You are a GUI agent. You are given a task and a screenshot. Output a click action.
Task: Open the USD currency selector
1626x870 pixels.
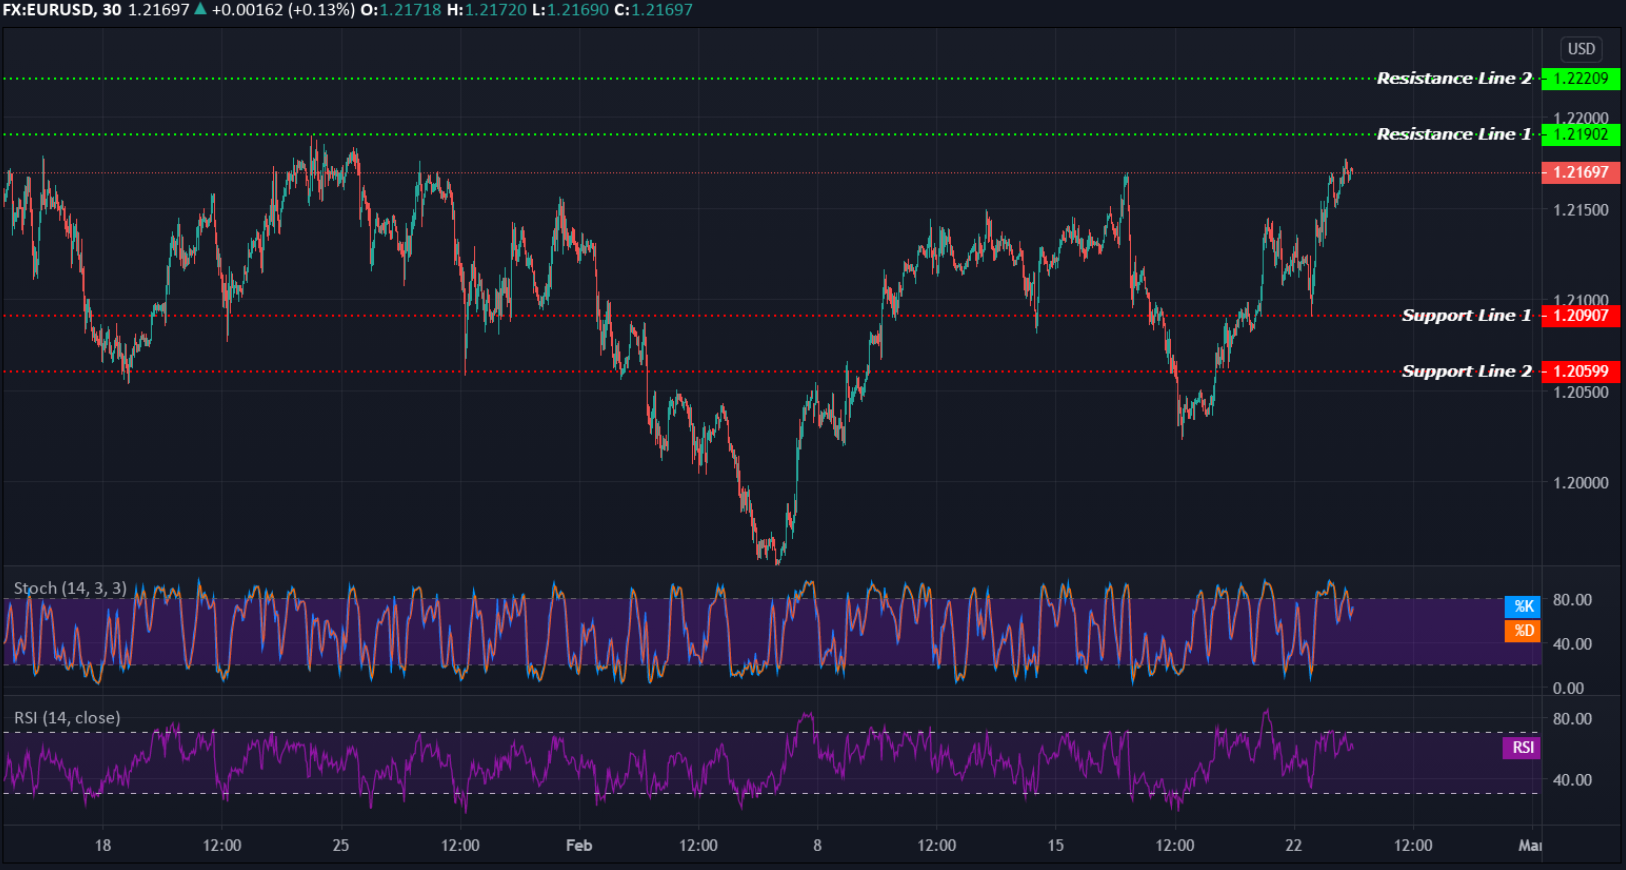click(1581, 49)
